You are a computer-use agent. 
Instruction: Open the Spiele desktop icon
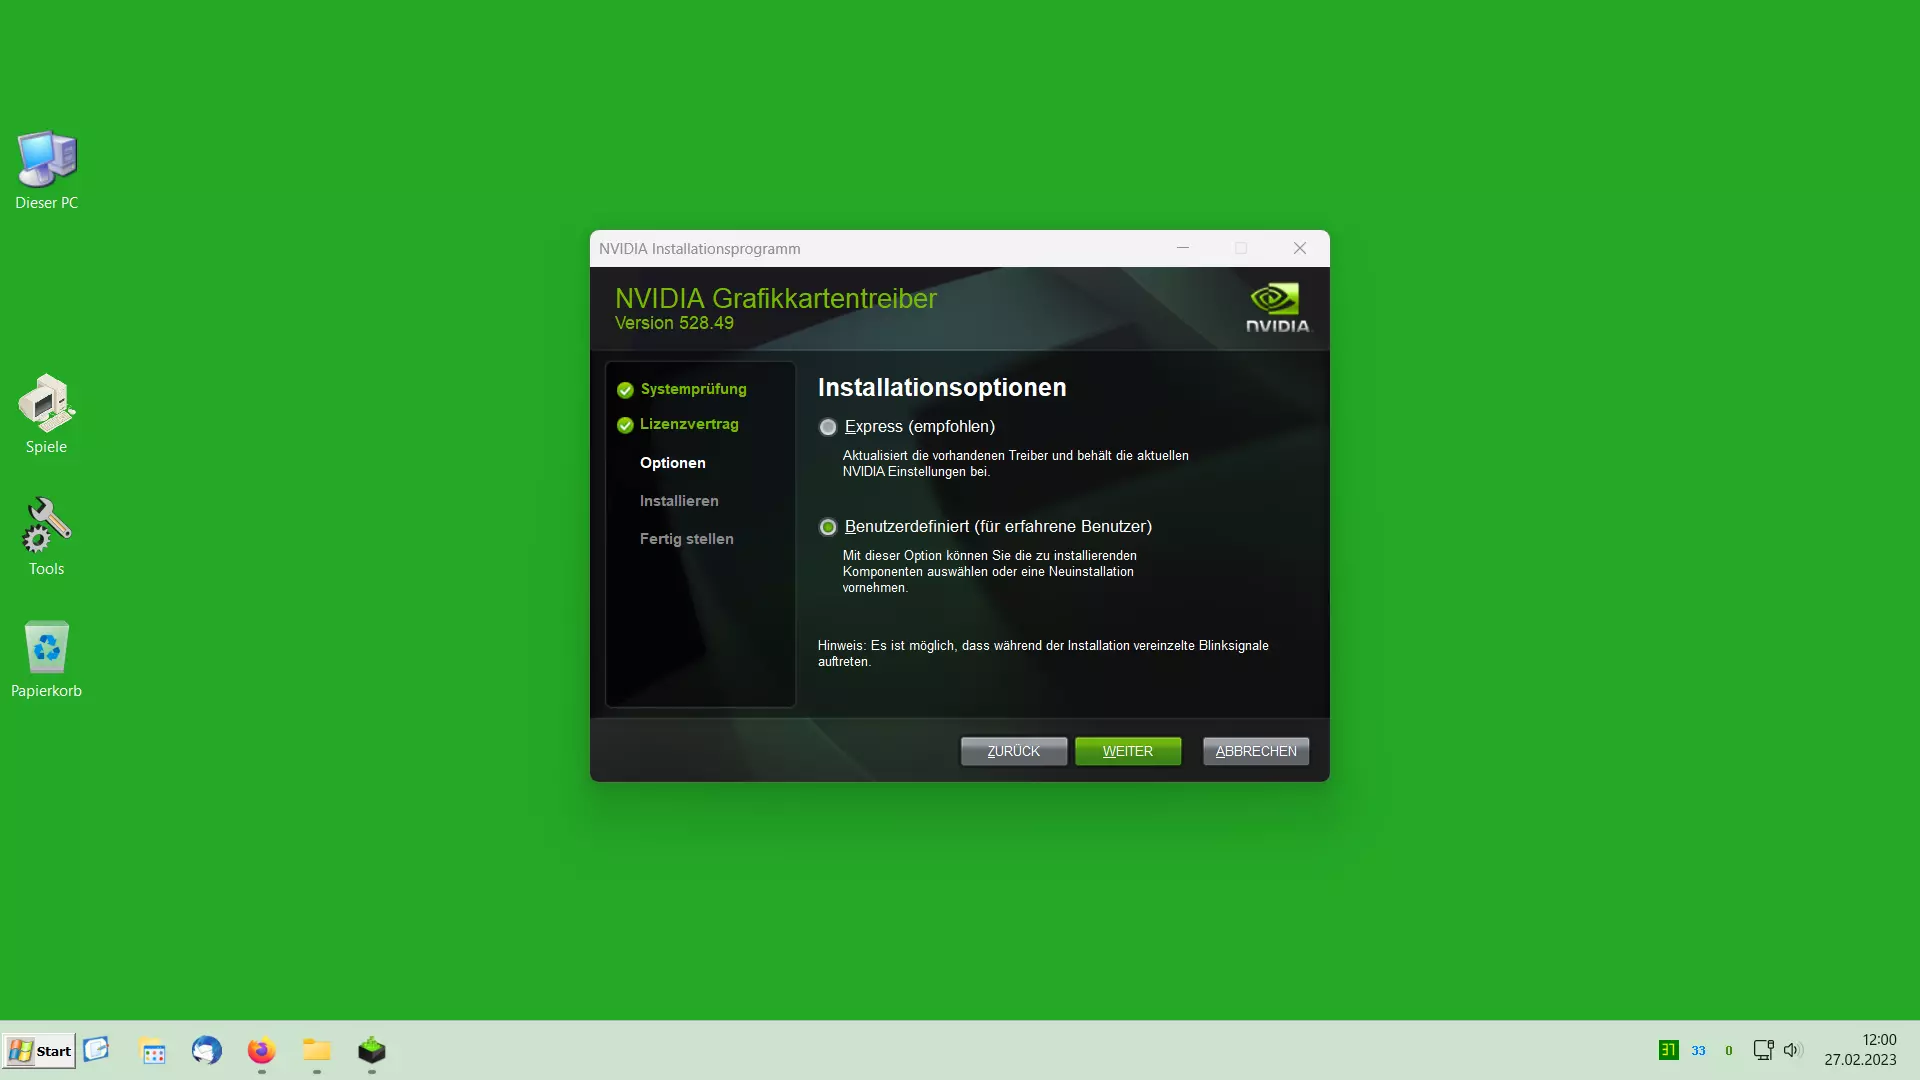pyautogui.click(x=46, y=414)
